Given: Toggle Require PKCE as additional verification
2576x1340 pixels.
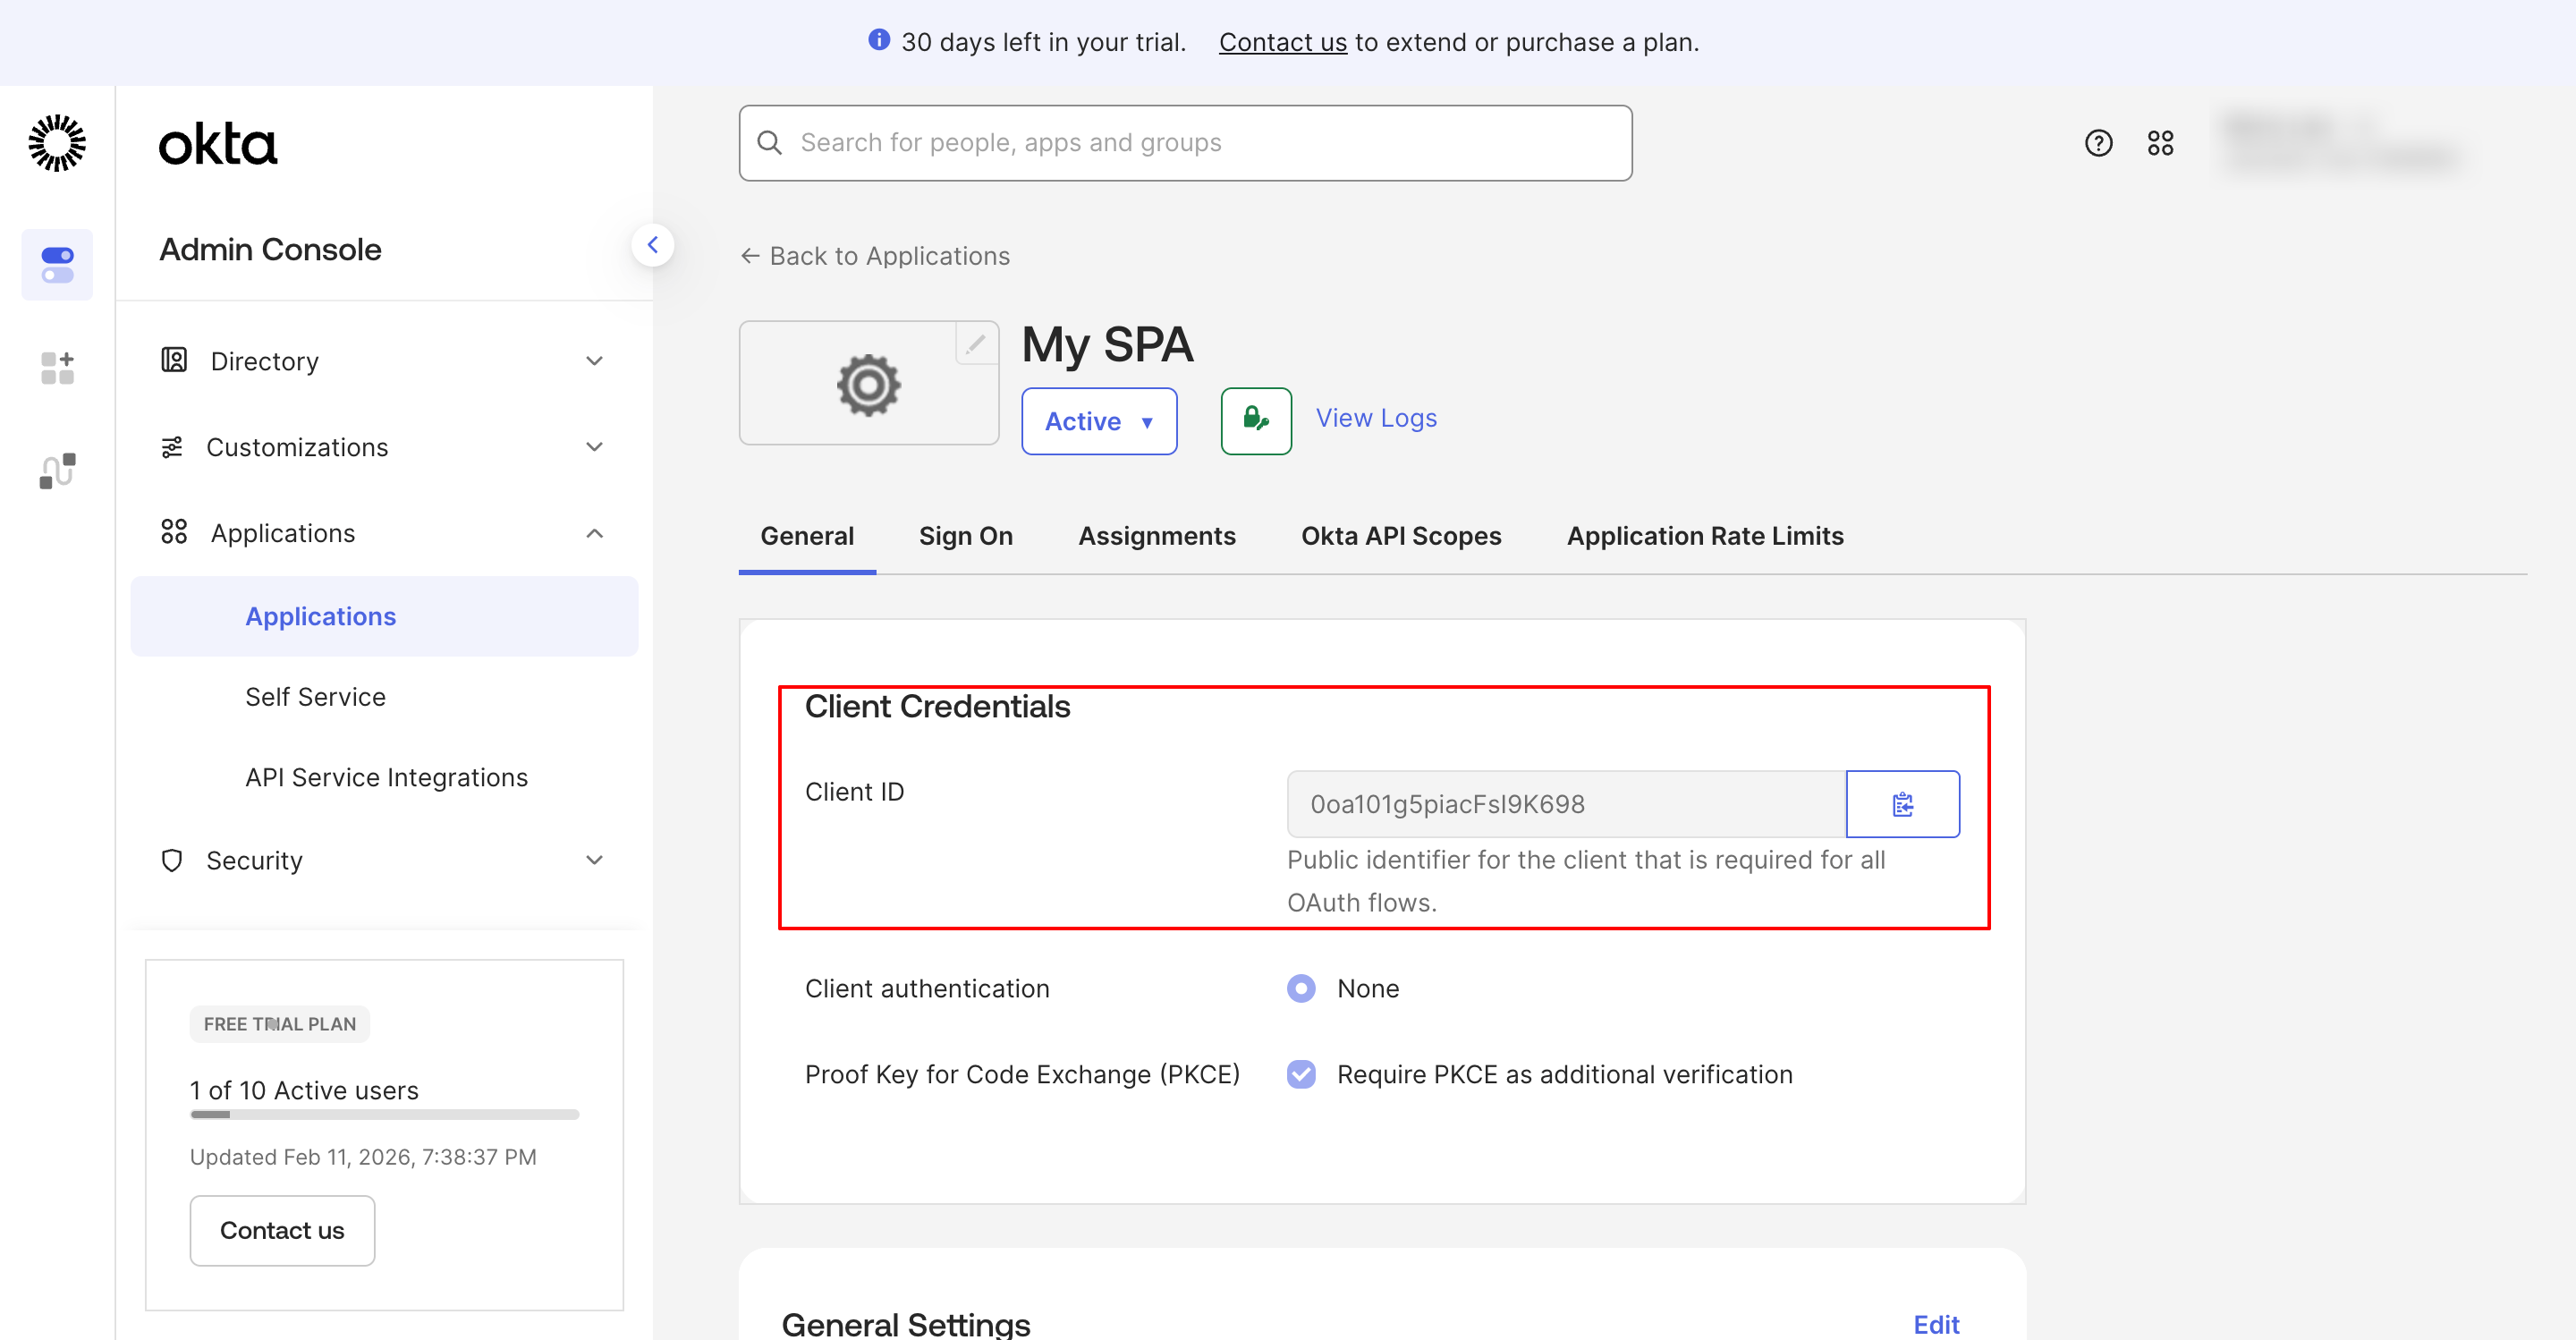Looking at the screenshot, I should point(1300,1074).
